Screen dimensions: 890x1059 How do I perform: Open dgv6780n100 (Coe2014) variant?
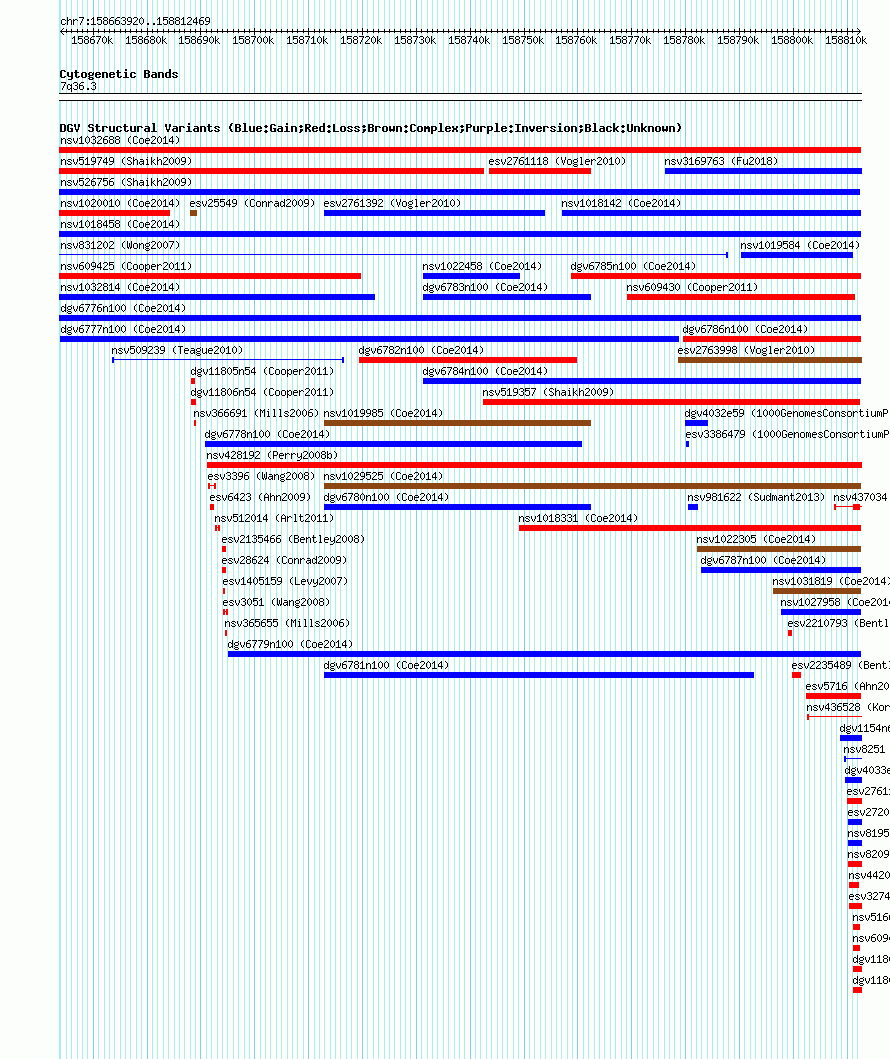(x=457, y=507)
